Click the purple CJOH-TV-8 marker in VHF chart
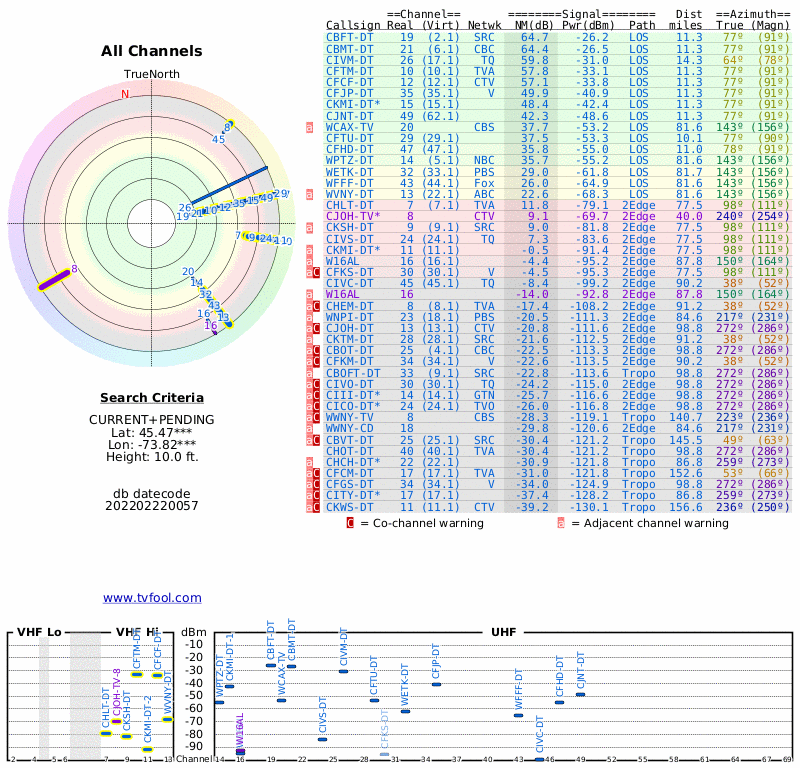 117,721
